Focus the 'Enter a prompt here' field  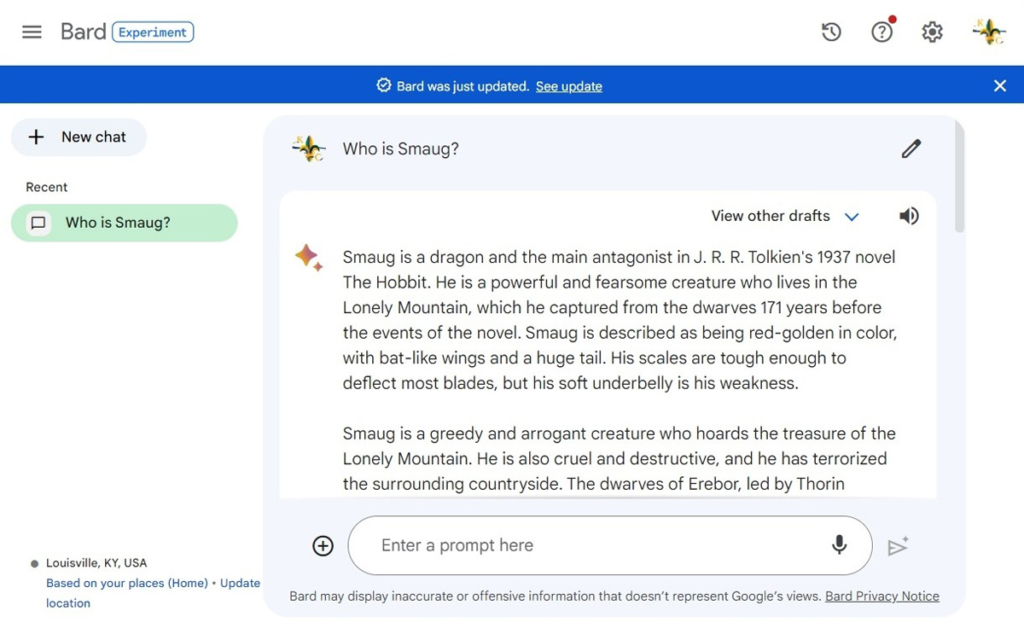pos(590,545)
